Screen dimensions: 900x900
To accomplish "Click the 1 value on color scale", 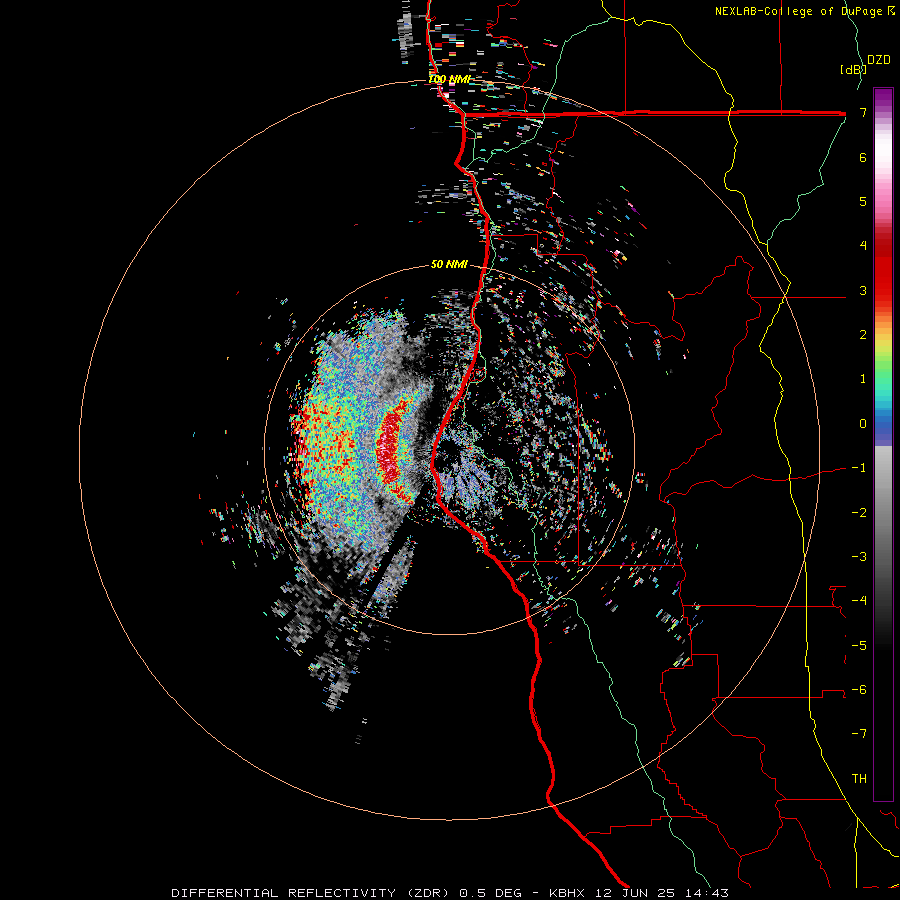I will click(x=863, y=379).
